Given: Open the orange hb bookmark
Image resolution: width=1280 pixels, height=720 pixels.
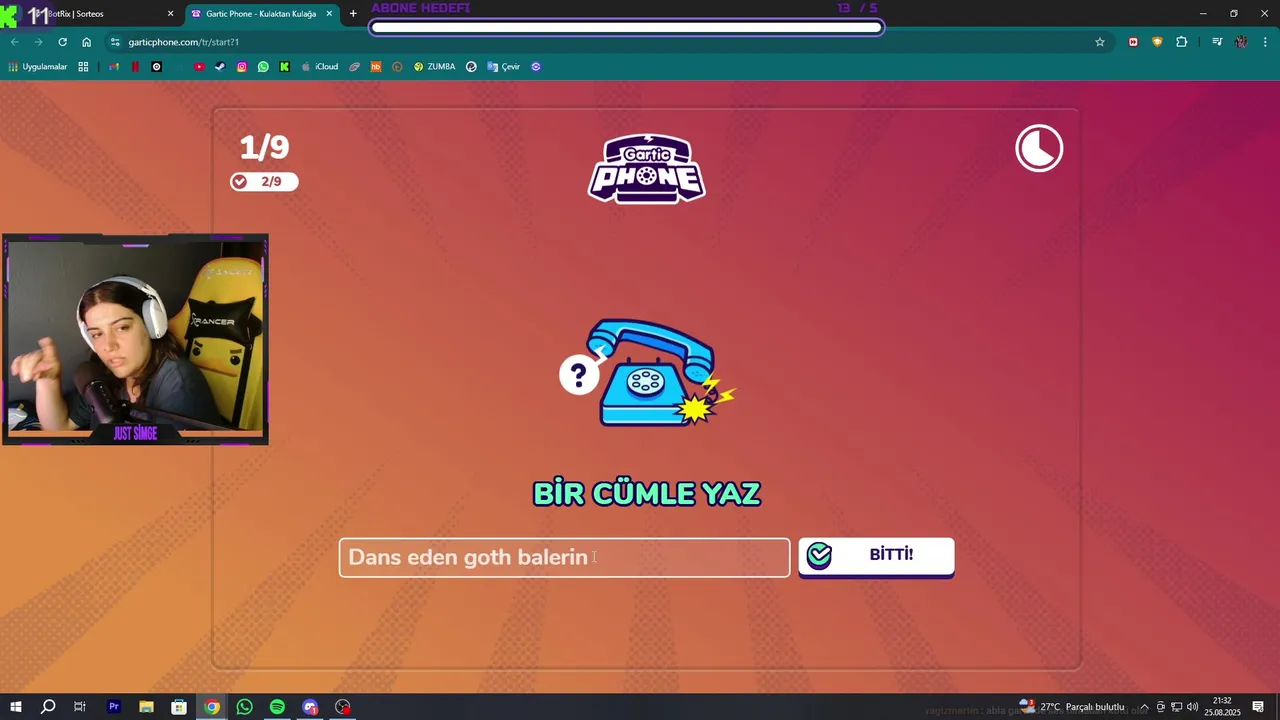Looking at the screenshot, I should click(376, 67).
